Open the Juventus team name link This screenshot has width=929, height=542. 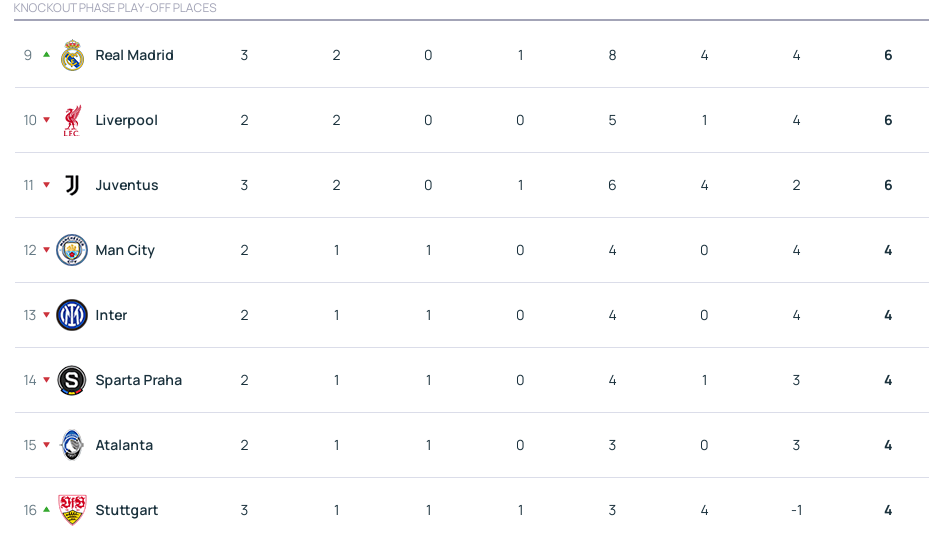pyautogui.click(x=127, y=185)
